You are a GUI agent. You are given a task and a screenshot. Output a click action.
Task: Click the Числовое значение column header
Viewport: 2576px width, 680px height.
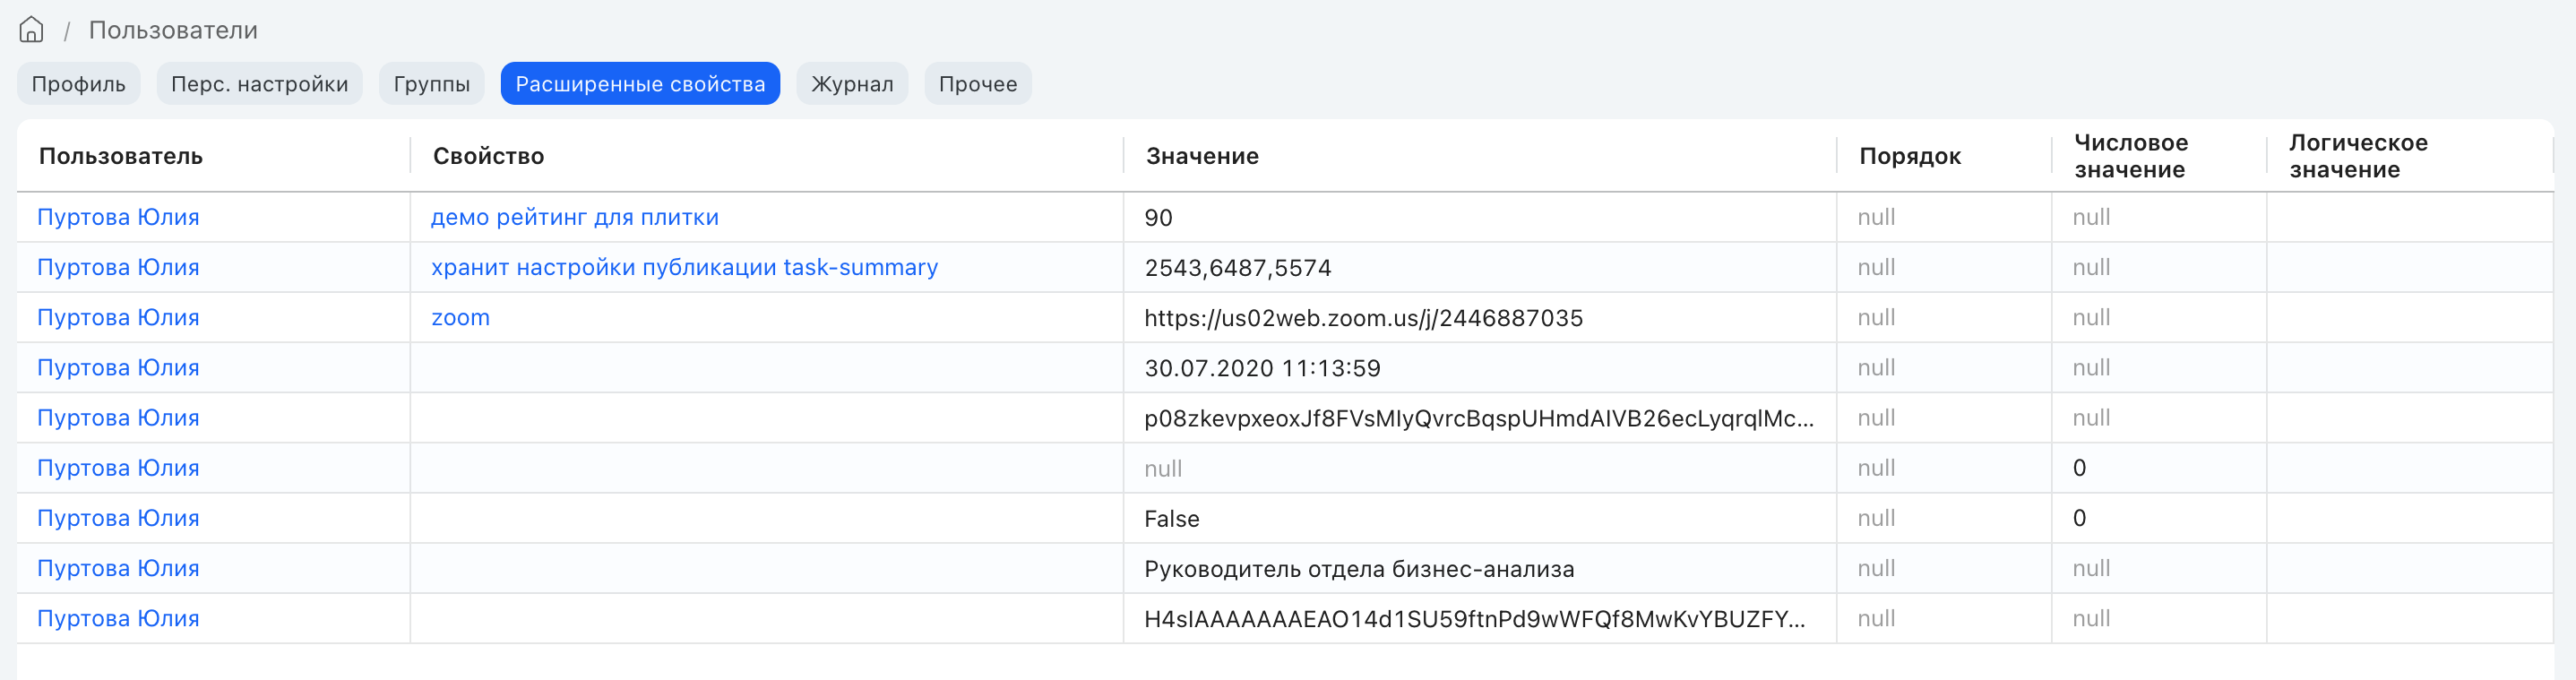click(x=2131, y=156)
